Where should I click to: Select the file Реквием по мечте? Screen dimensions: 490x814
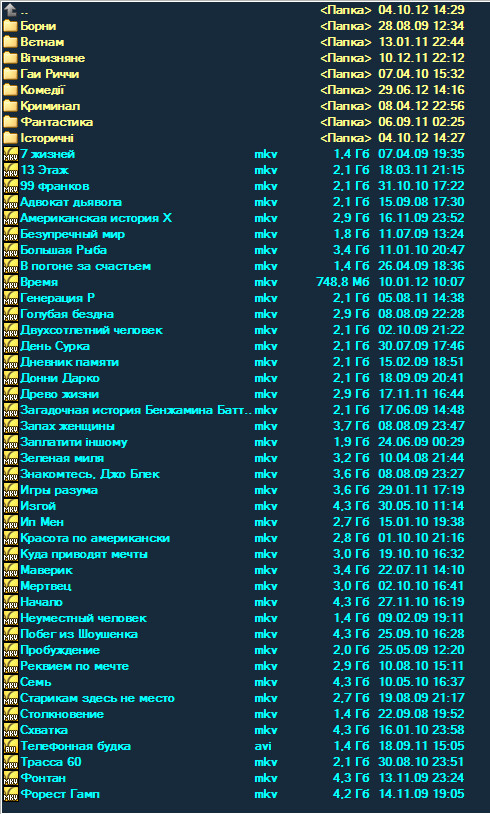point(74,667)
